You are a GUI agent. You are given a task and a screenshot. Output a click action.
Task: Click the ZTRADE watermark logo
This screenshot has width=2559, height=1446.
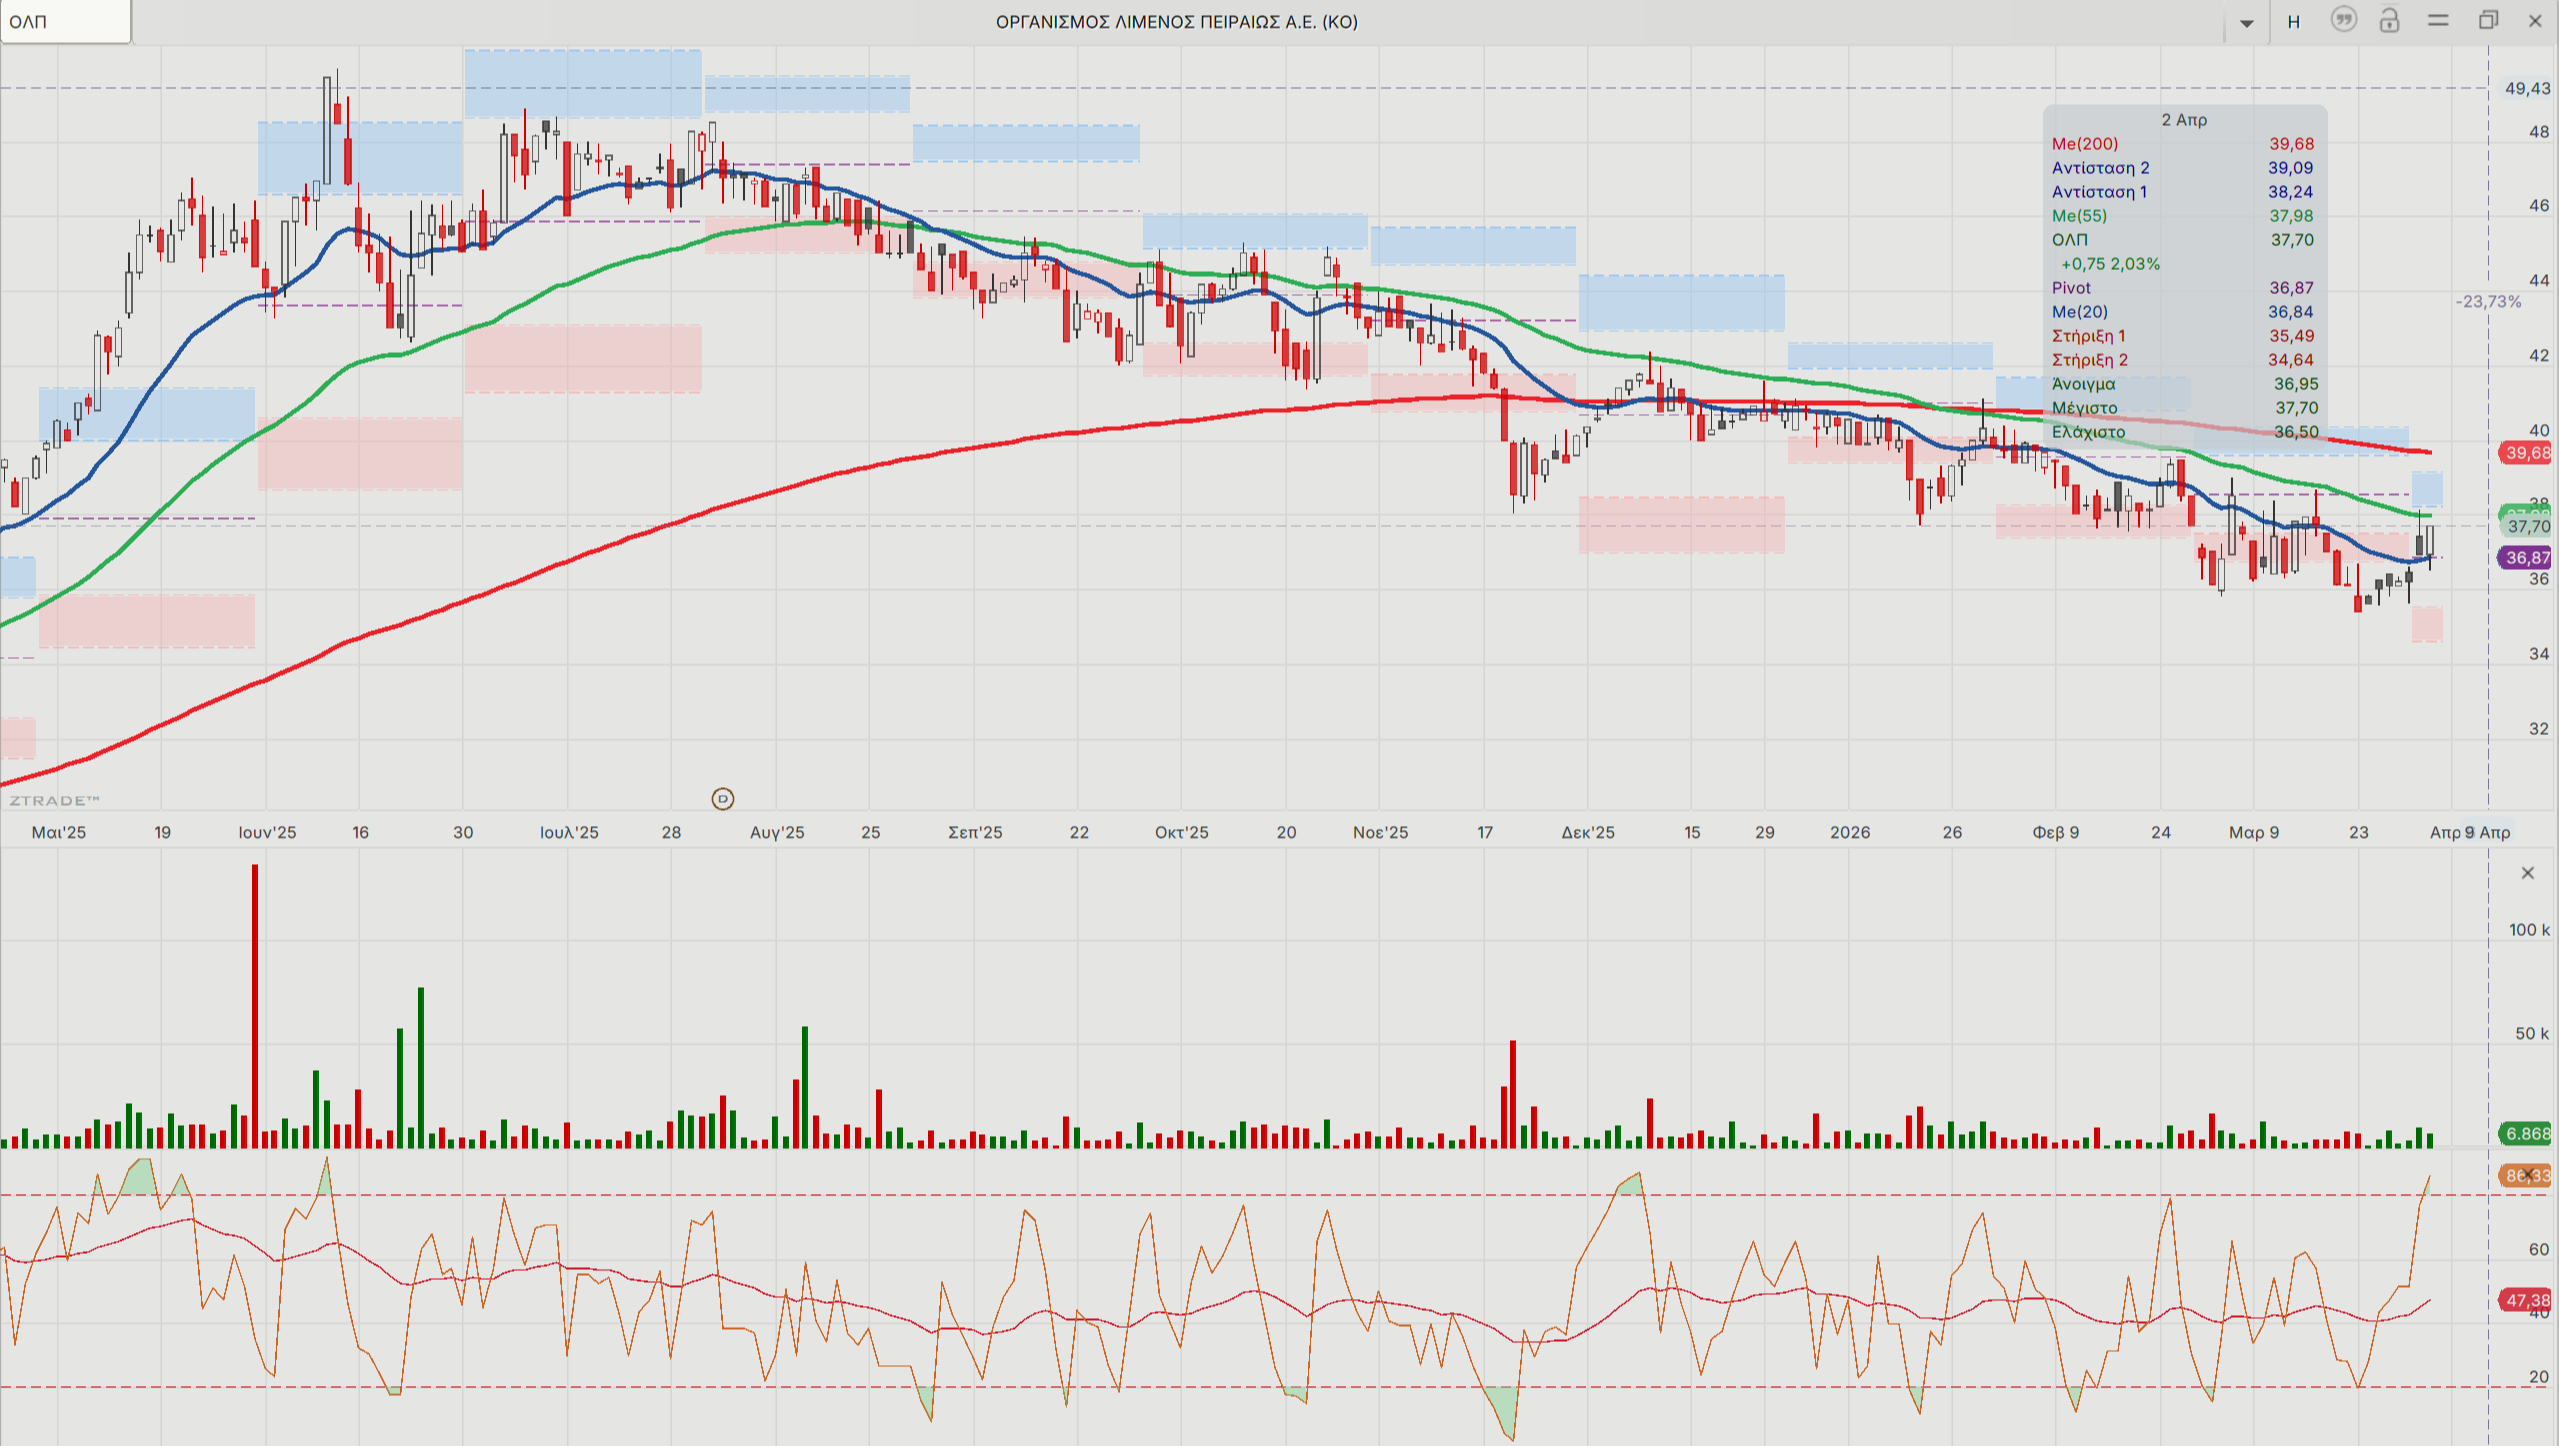54,800
